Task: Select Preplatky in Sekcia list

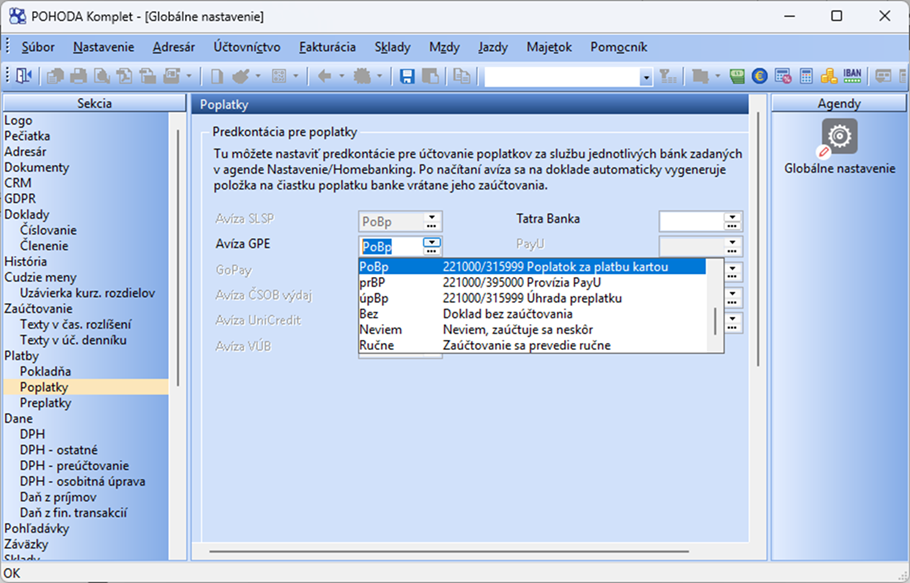Action: click(45, 403)
